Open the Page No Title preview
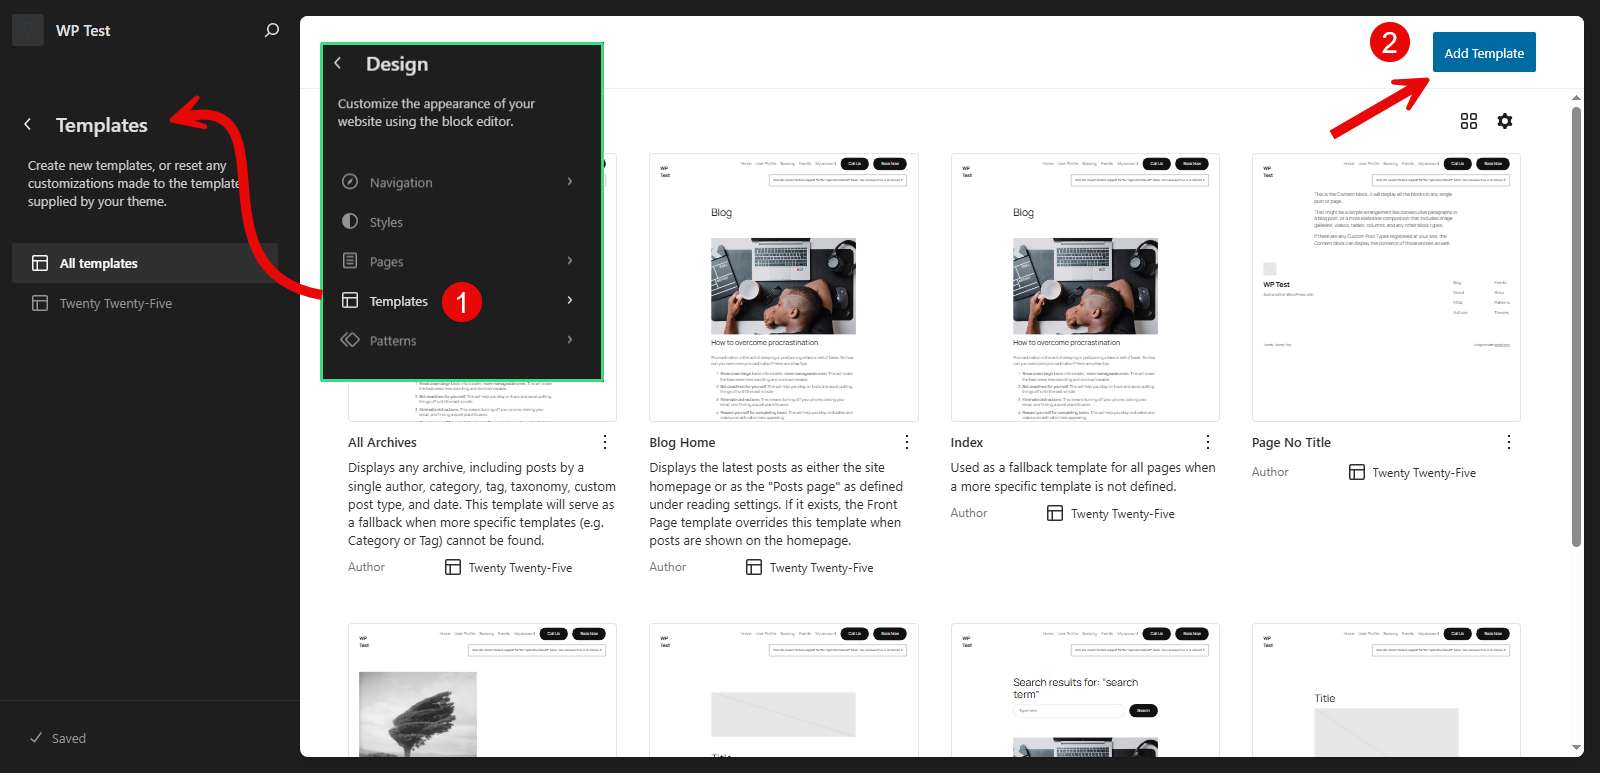 (1386, 287)
